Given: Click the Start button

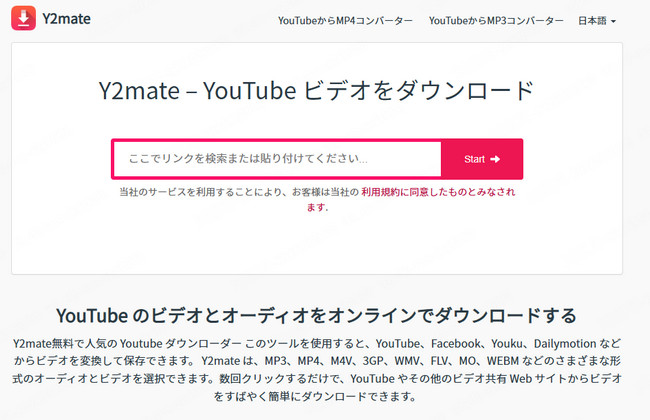Looking at the screenshot, I should [482, 159].
